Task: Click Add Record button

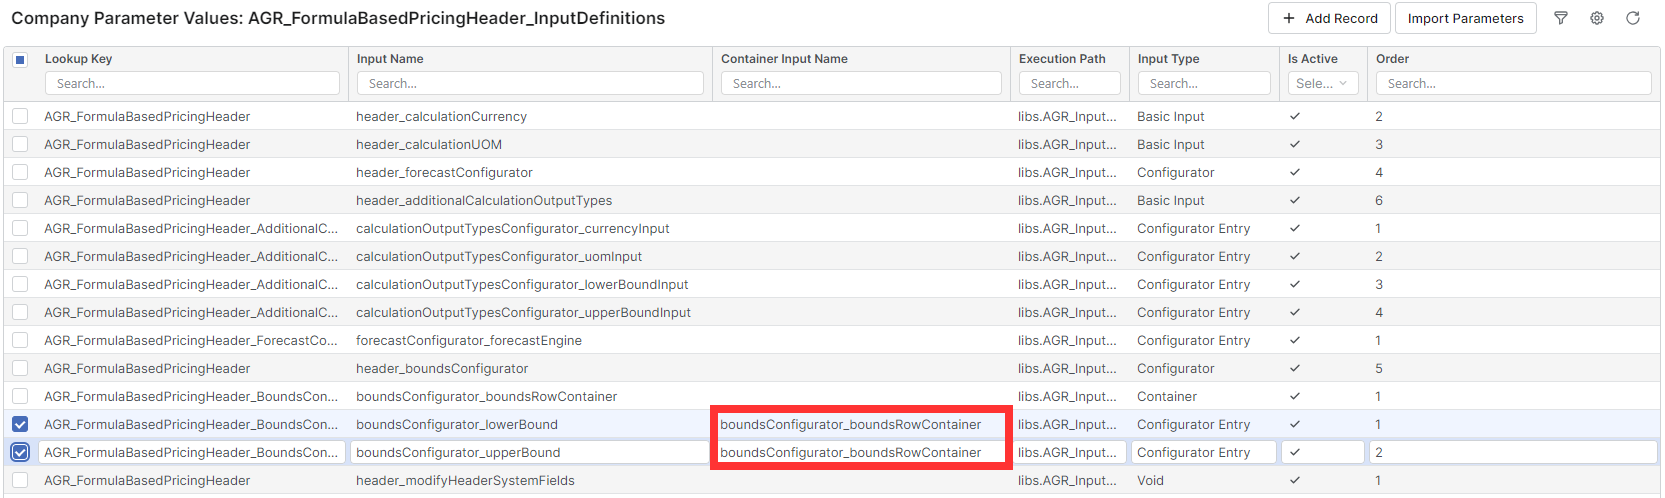Action: [x=1329, y=18]
